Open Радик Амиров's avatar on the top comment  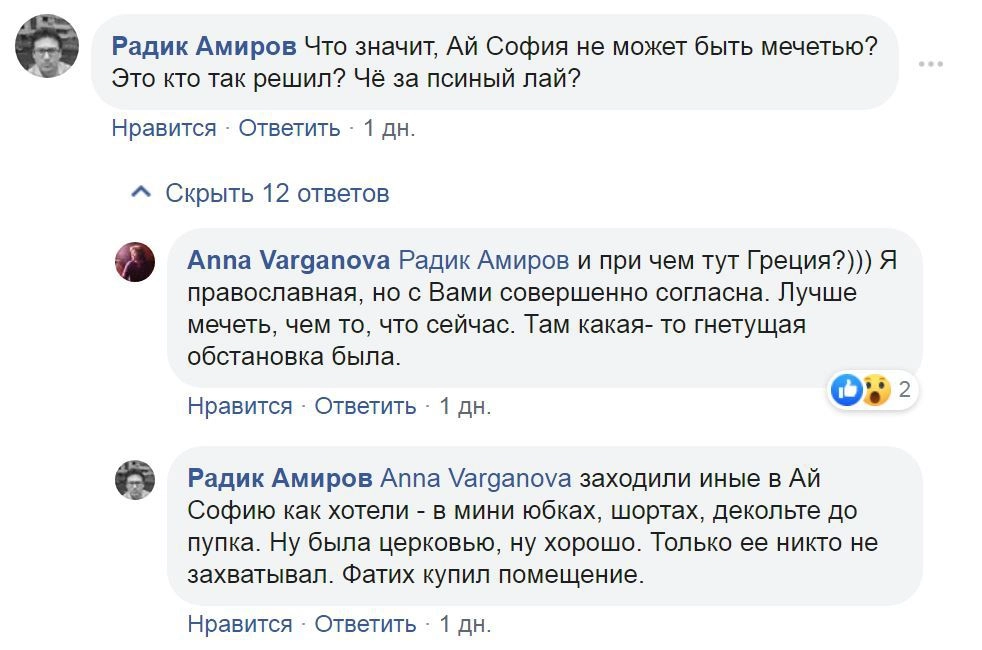47,46
